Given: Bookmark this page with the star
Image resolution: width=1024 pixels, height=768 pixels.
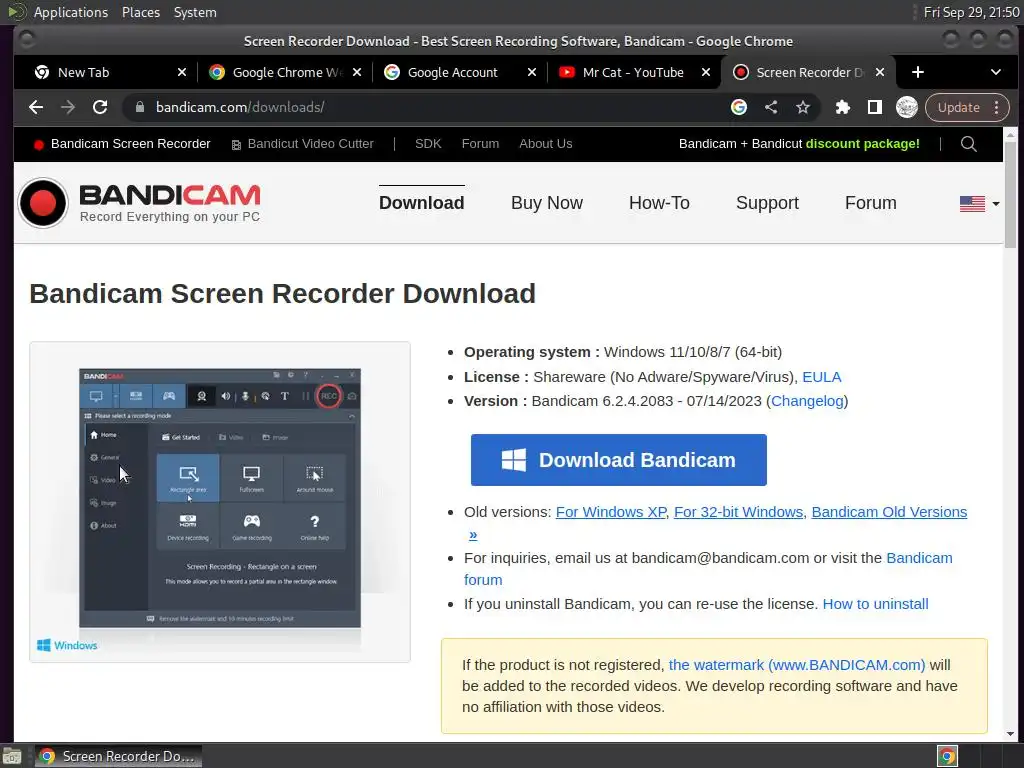Looking at the screenshot, I should 803,107.
